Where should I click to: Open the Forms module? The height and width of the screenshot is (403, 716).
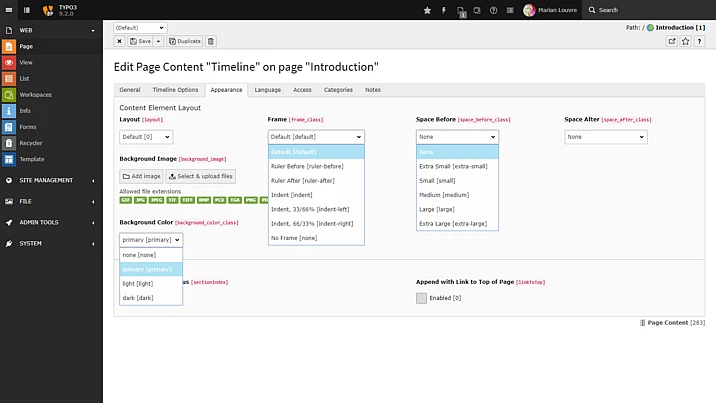click(26, 127)
